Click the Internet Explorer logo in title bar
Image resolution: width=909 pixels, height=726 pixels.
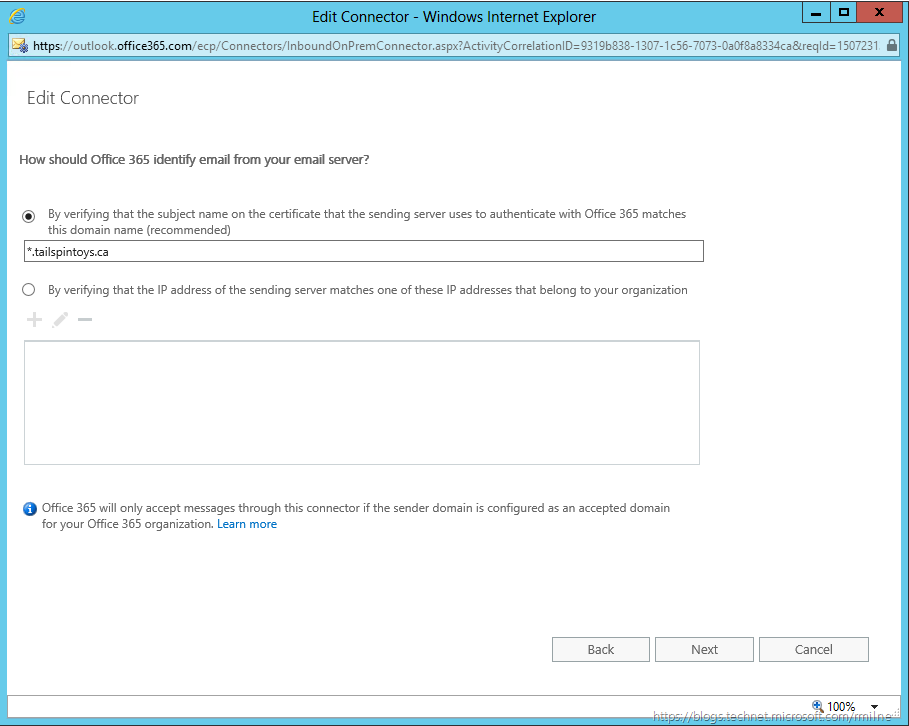(17, 16)
